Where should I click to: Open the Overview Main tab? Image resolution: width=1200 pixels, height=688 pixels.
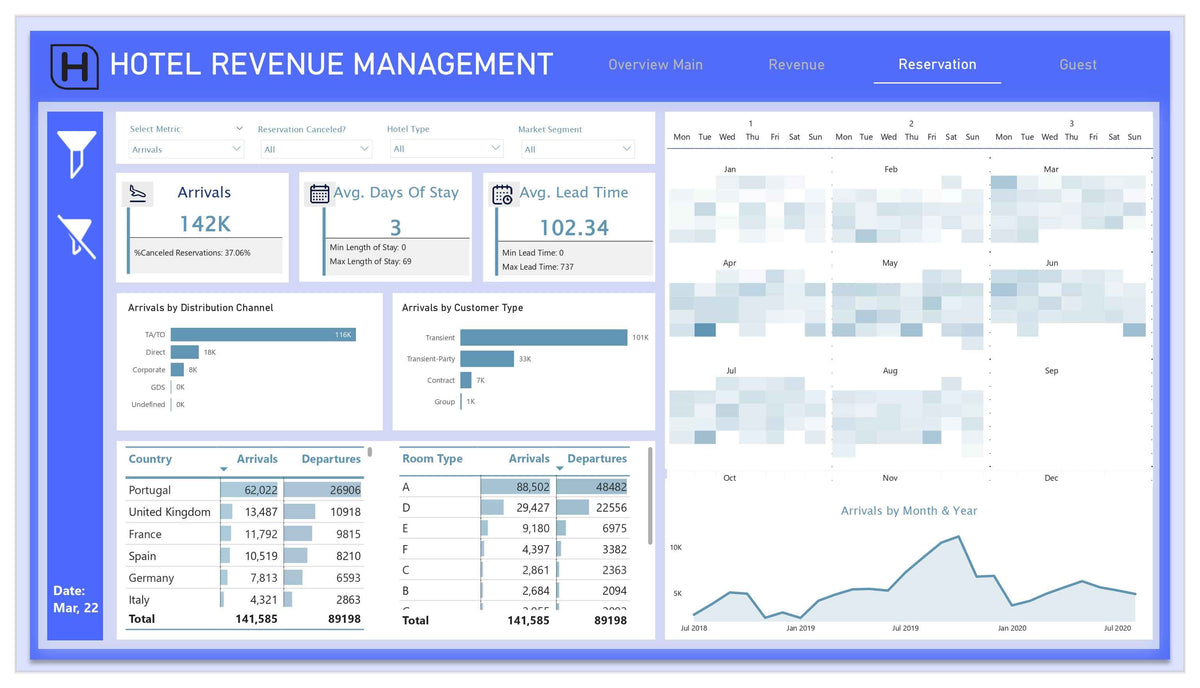point(655,64)
